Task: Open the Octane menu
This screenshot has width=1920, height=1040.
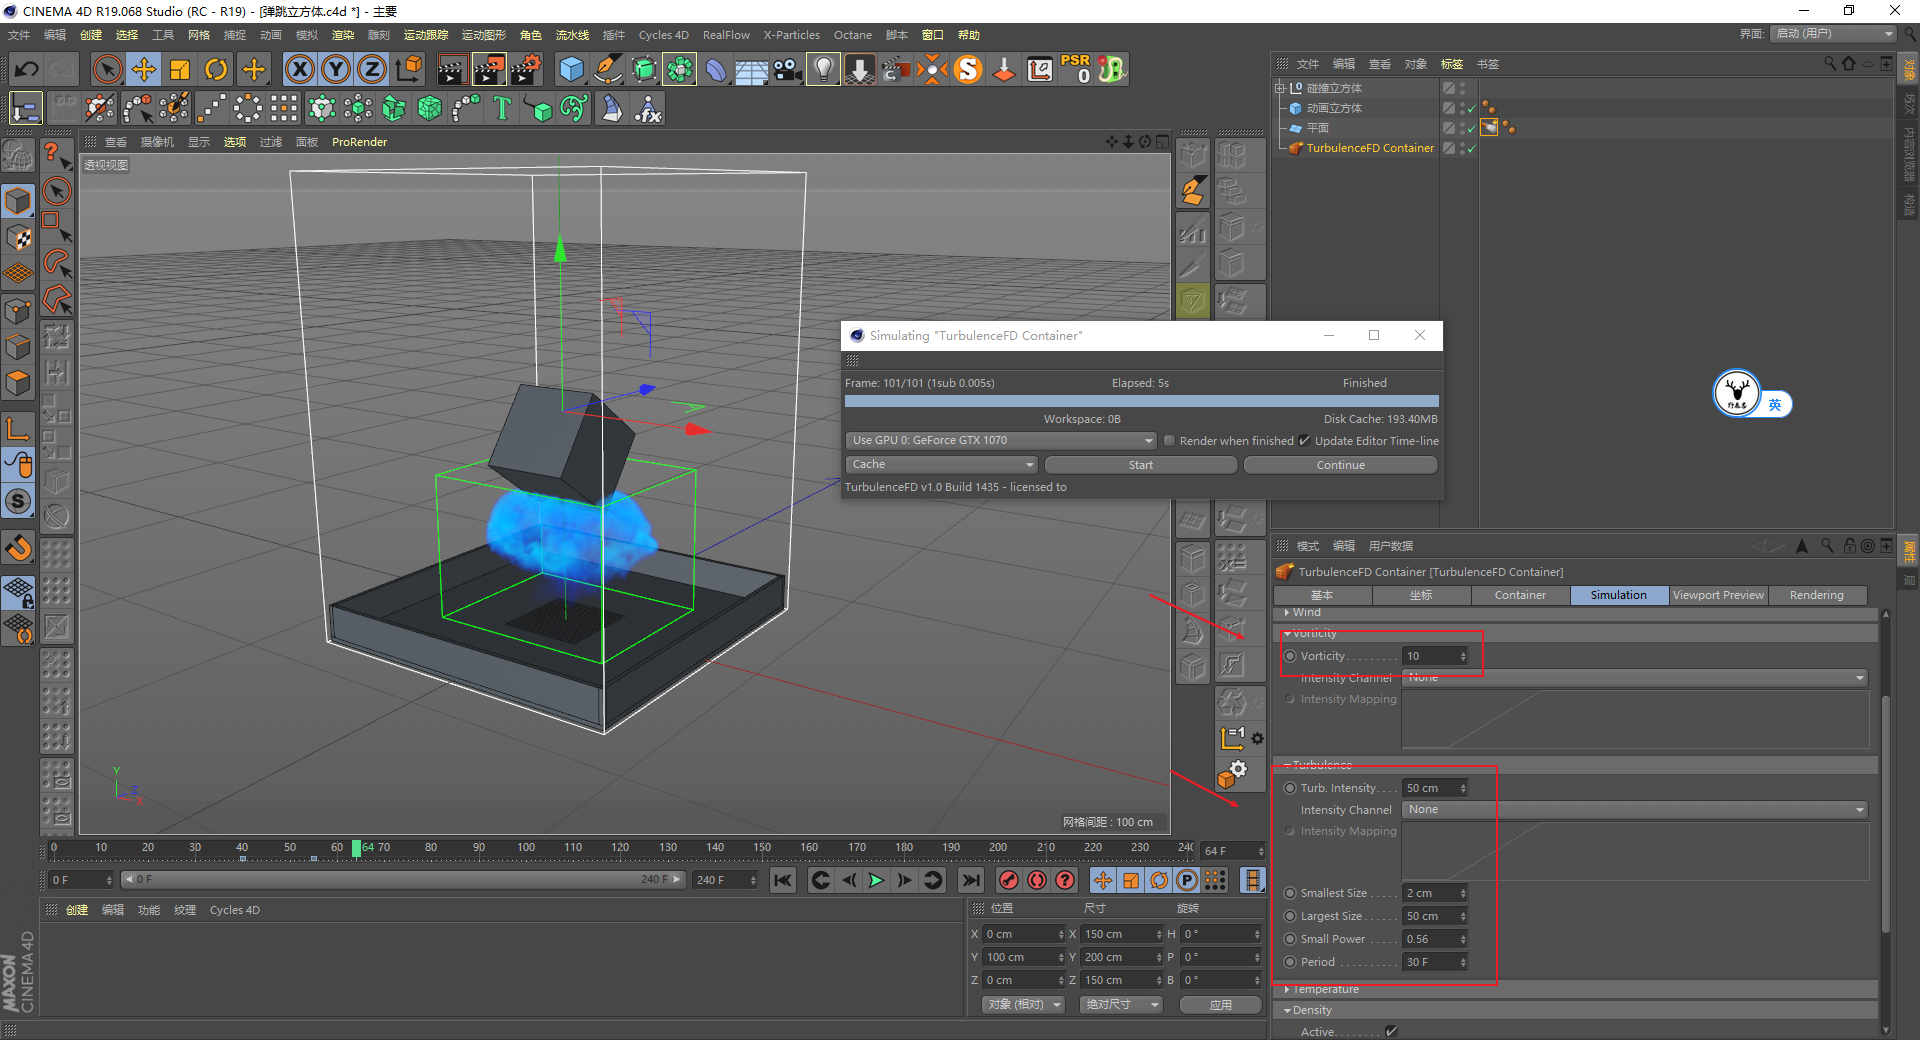Action: tap(852, 35)
